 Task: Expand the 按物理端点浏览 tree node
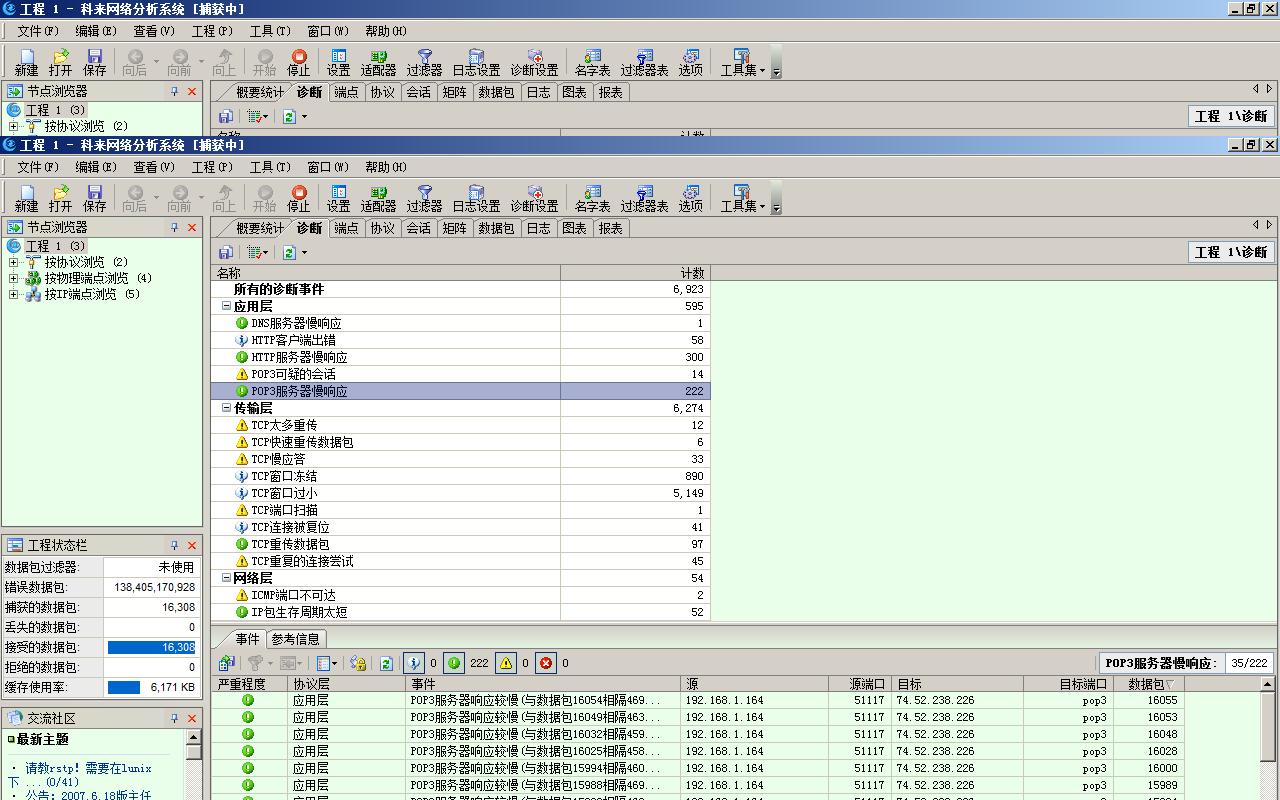pyautogui.click(x=13, y=278)
